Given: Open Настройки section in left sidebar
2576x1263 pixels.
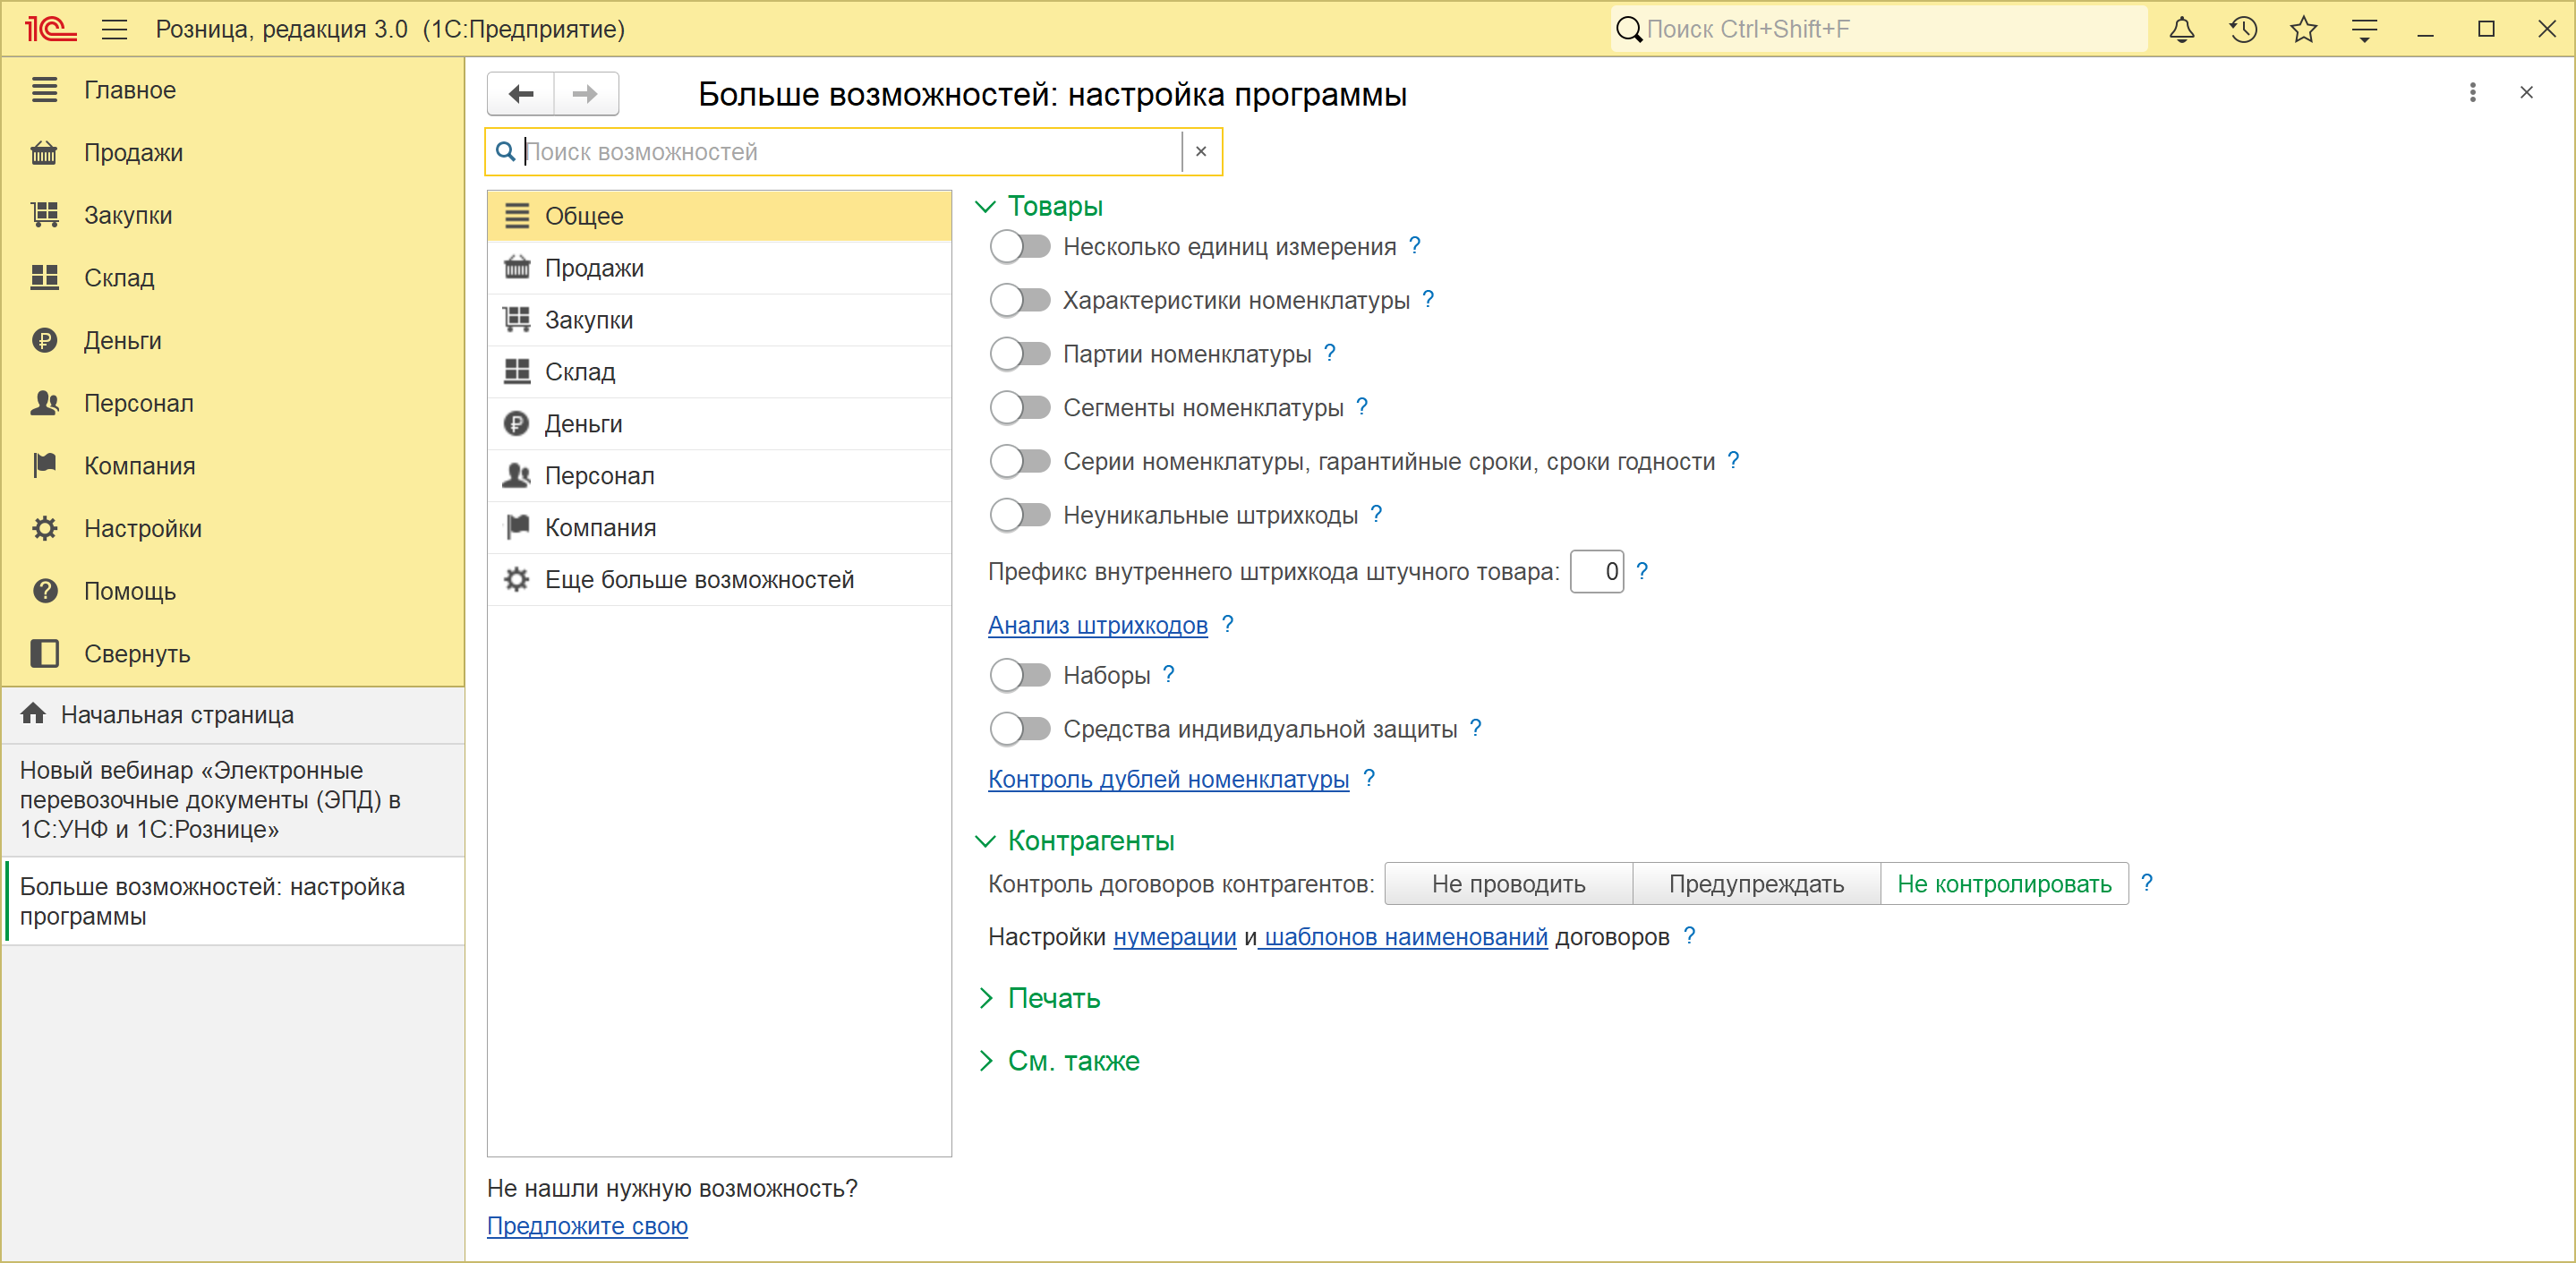Looking at the screenshot, I should 232,528.
